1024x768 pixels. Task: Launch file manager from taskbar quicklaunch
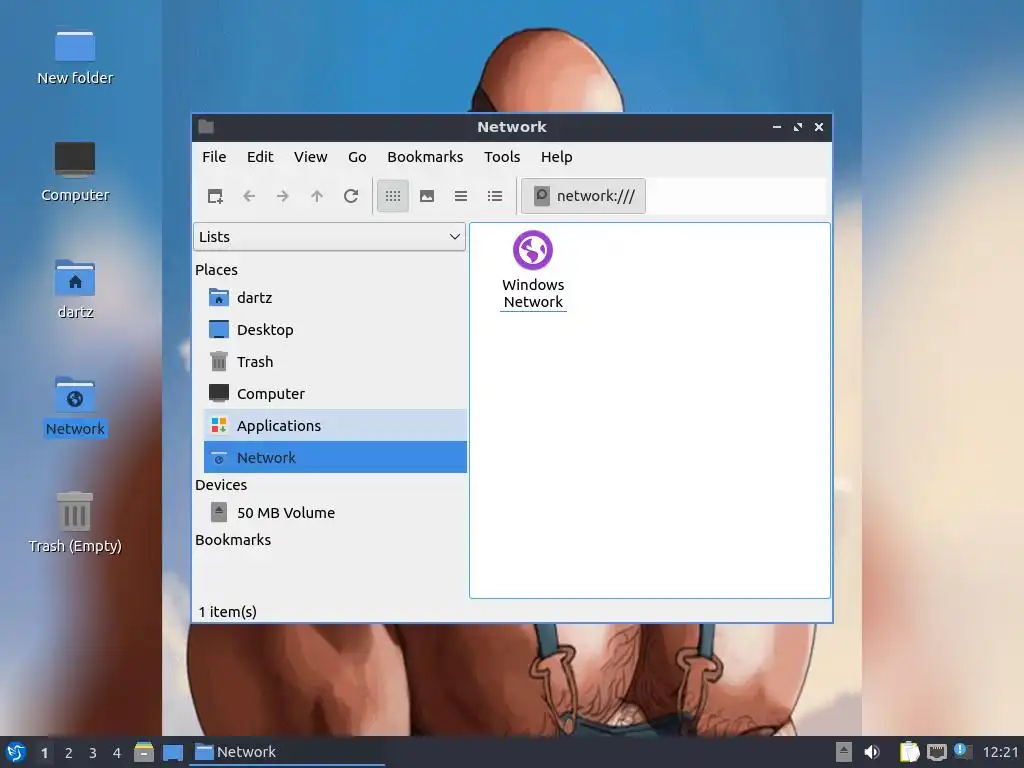pyautogui.click(x=144, y=752)
